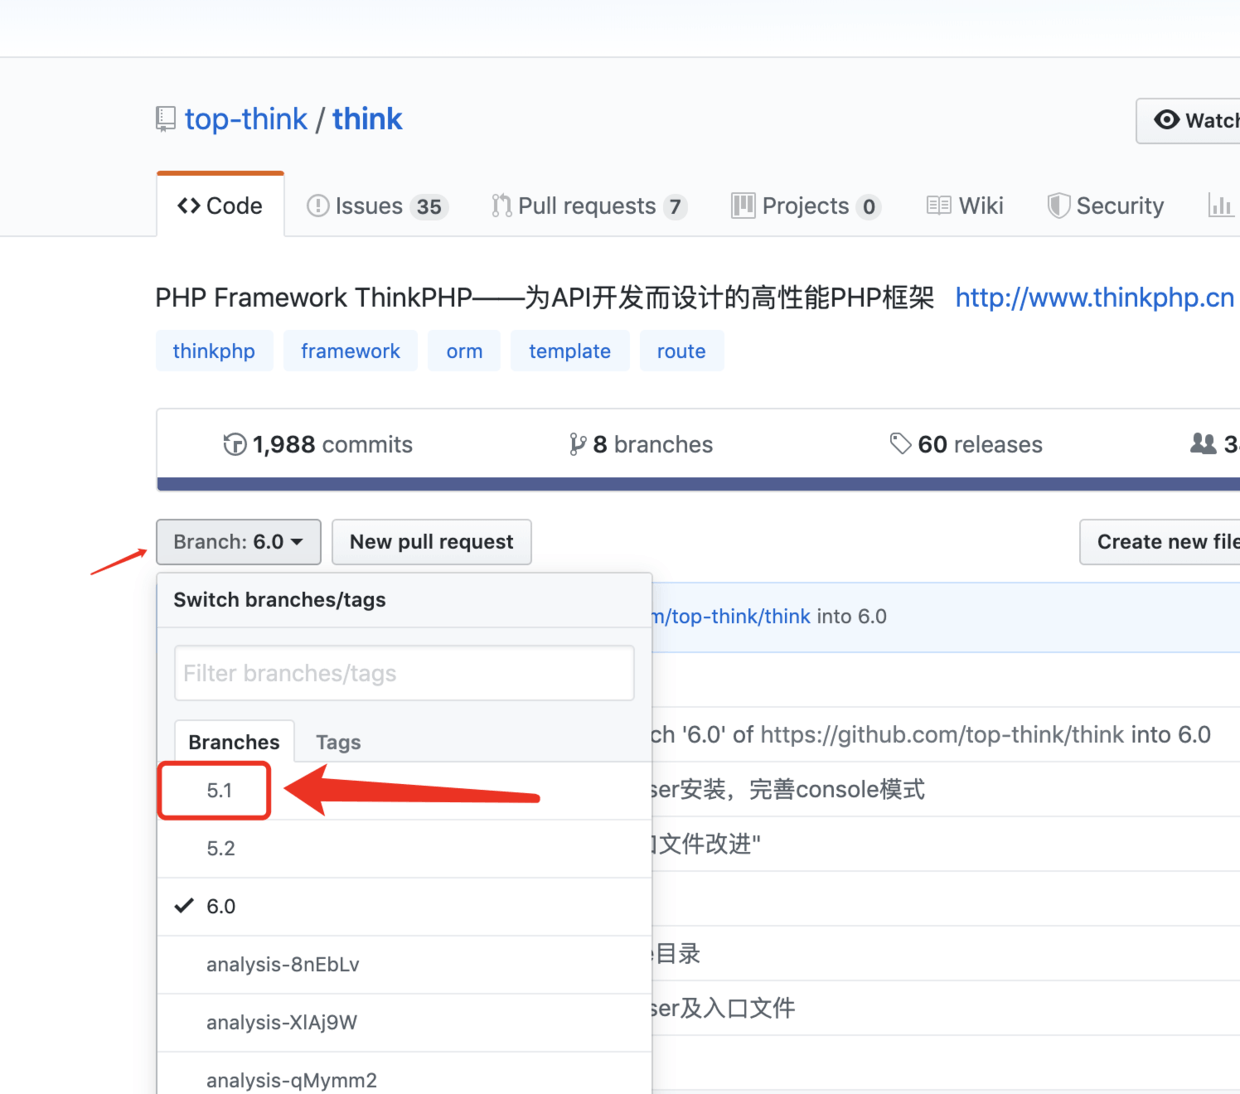
Task: Open the Branch: 6.0 dropdown
Action: 238,542
